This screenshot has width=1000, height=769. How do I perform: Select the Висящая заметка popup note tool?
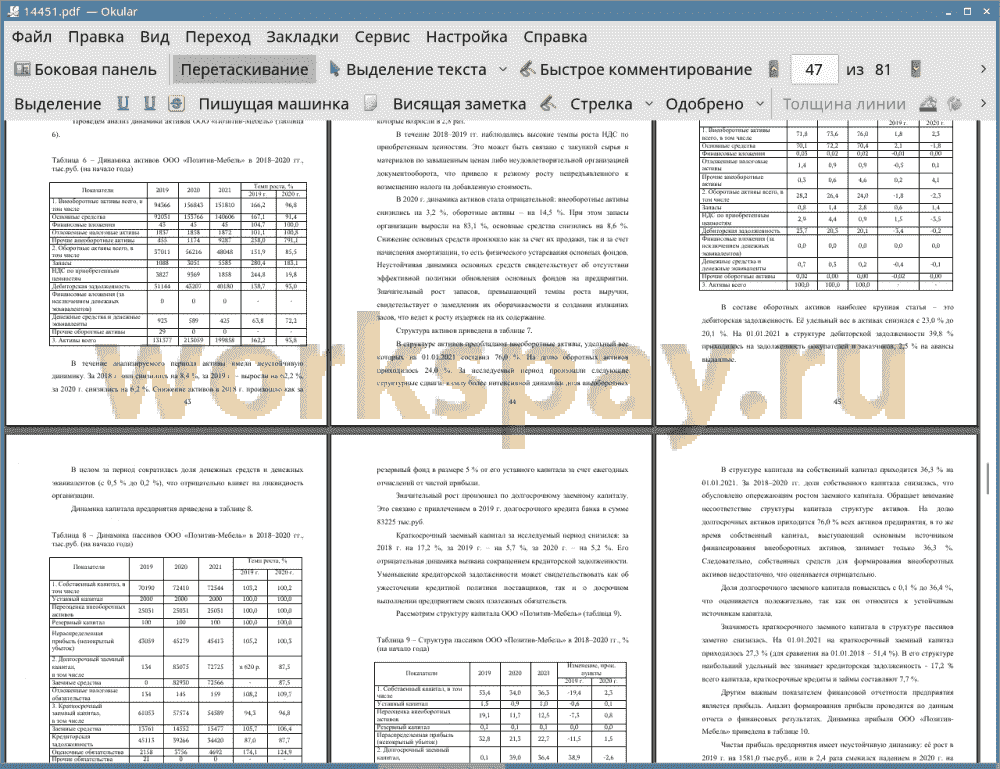coord(459,104)
